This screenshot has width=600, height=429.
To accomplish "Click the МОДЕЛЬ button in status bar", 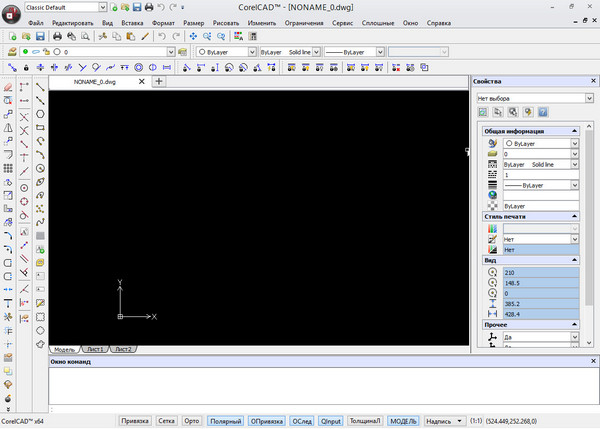I will pyautogui.click(x=404, y=421).
